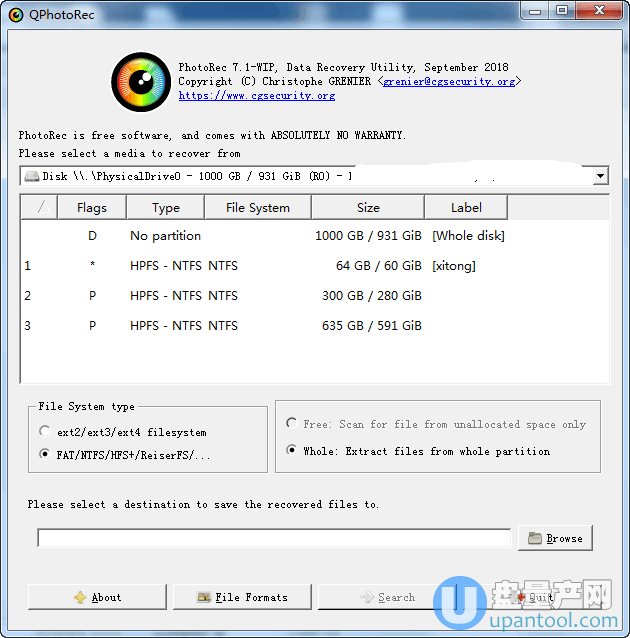This screenshot has height=638, width=630.
Task: Click the [Whole disk] label cell
Action: coord(468,236)
